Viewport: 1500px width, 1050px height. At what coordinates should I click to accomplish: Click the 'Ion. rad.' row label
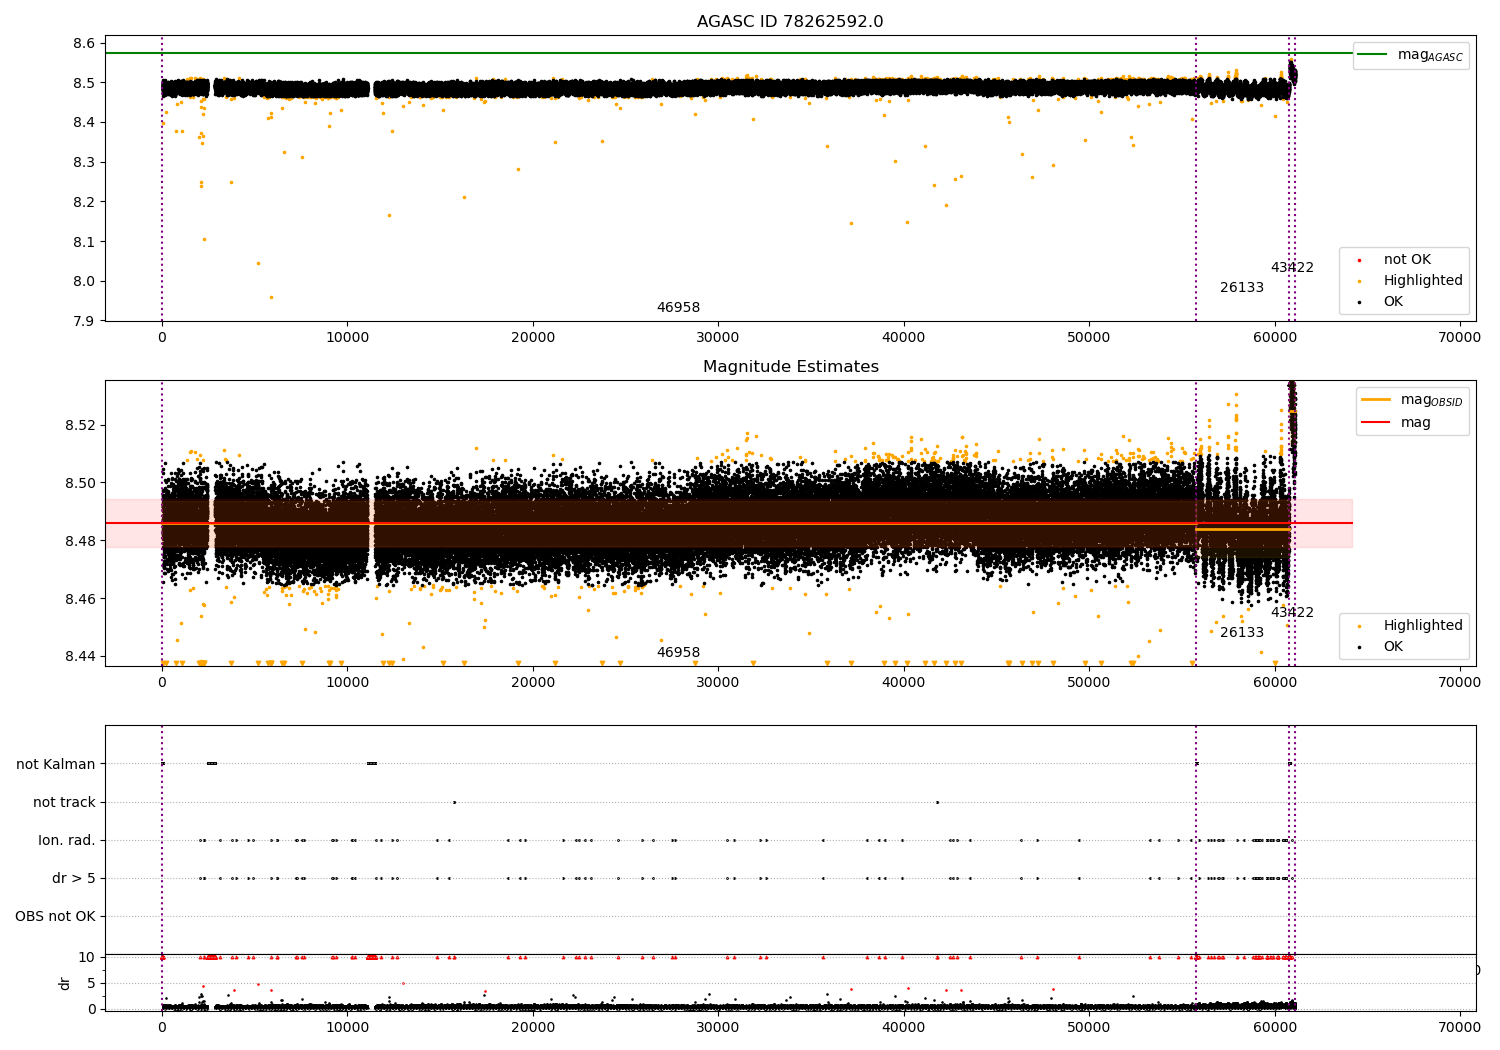(x=67, y=841)
